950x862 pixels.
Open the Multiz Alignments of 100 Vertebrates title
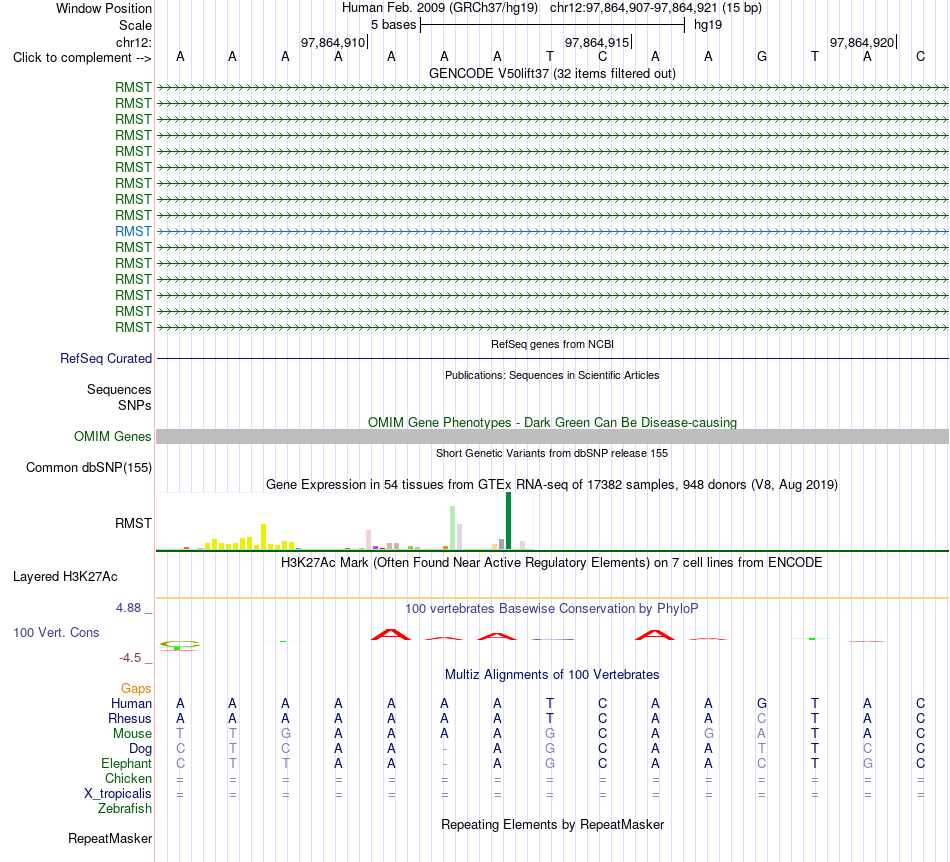552,674
